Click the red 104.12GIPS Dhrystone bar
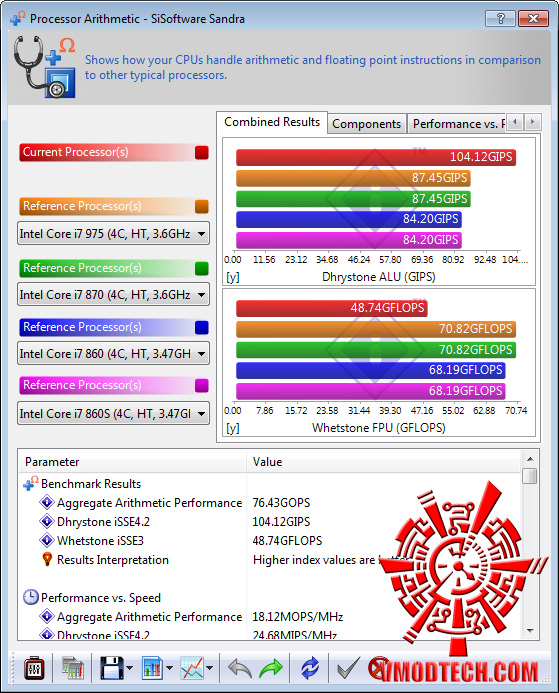The image size is (559, 693). pos(376,157)
